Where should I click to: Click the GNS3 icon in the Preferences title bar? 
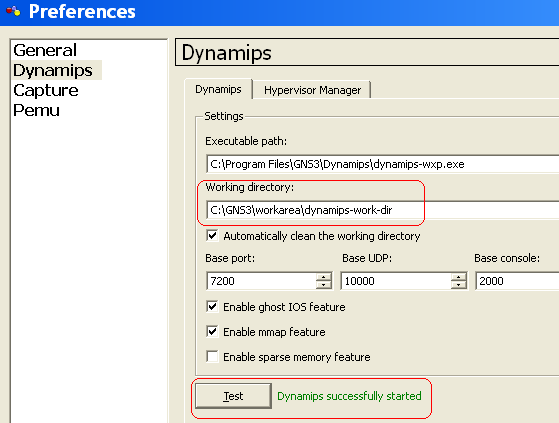pos(13,11)
